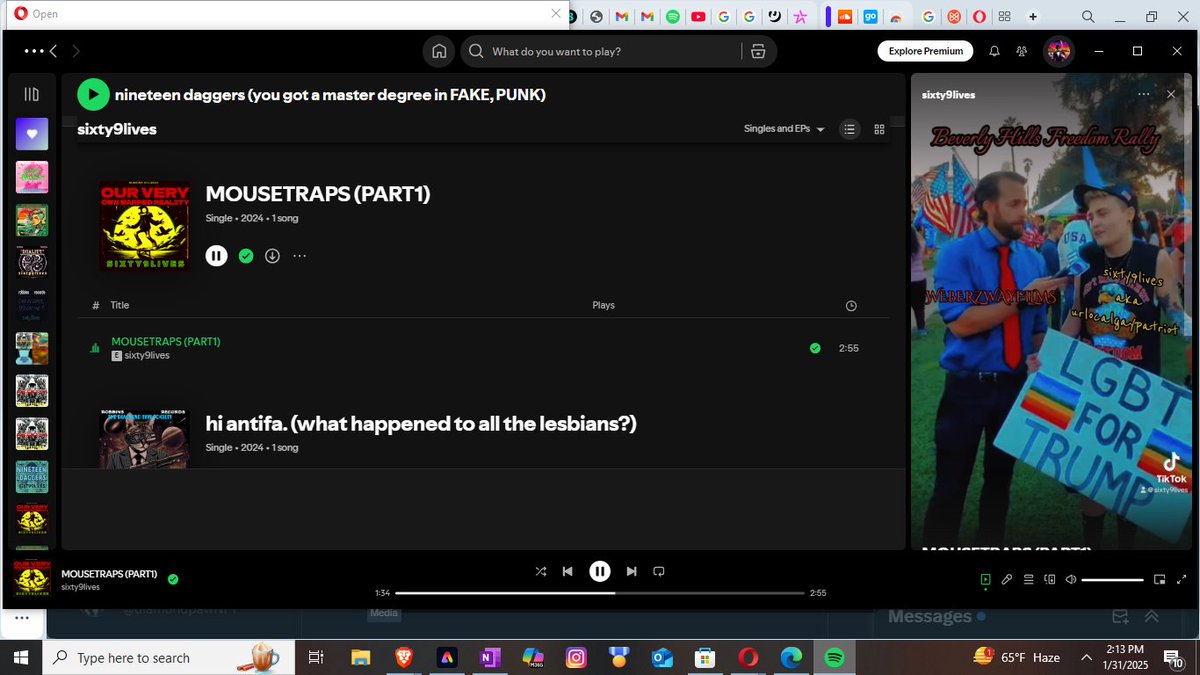Open Liked Songs heart tile
1200x675 pixels.
click(32, 133)
